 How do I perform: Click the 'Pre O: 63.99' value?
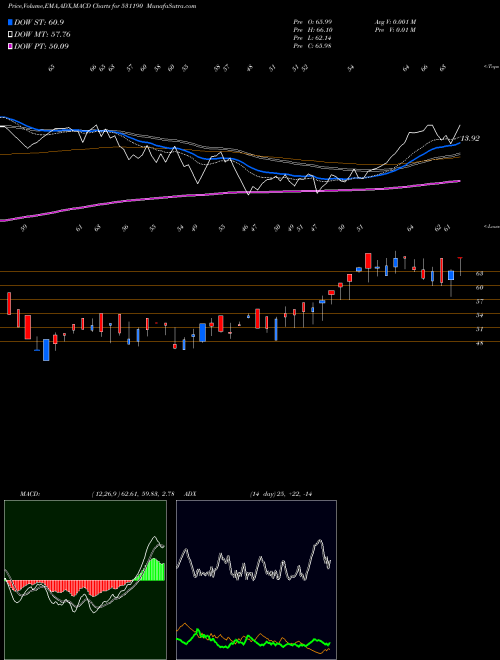click(x=313, y=22)
